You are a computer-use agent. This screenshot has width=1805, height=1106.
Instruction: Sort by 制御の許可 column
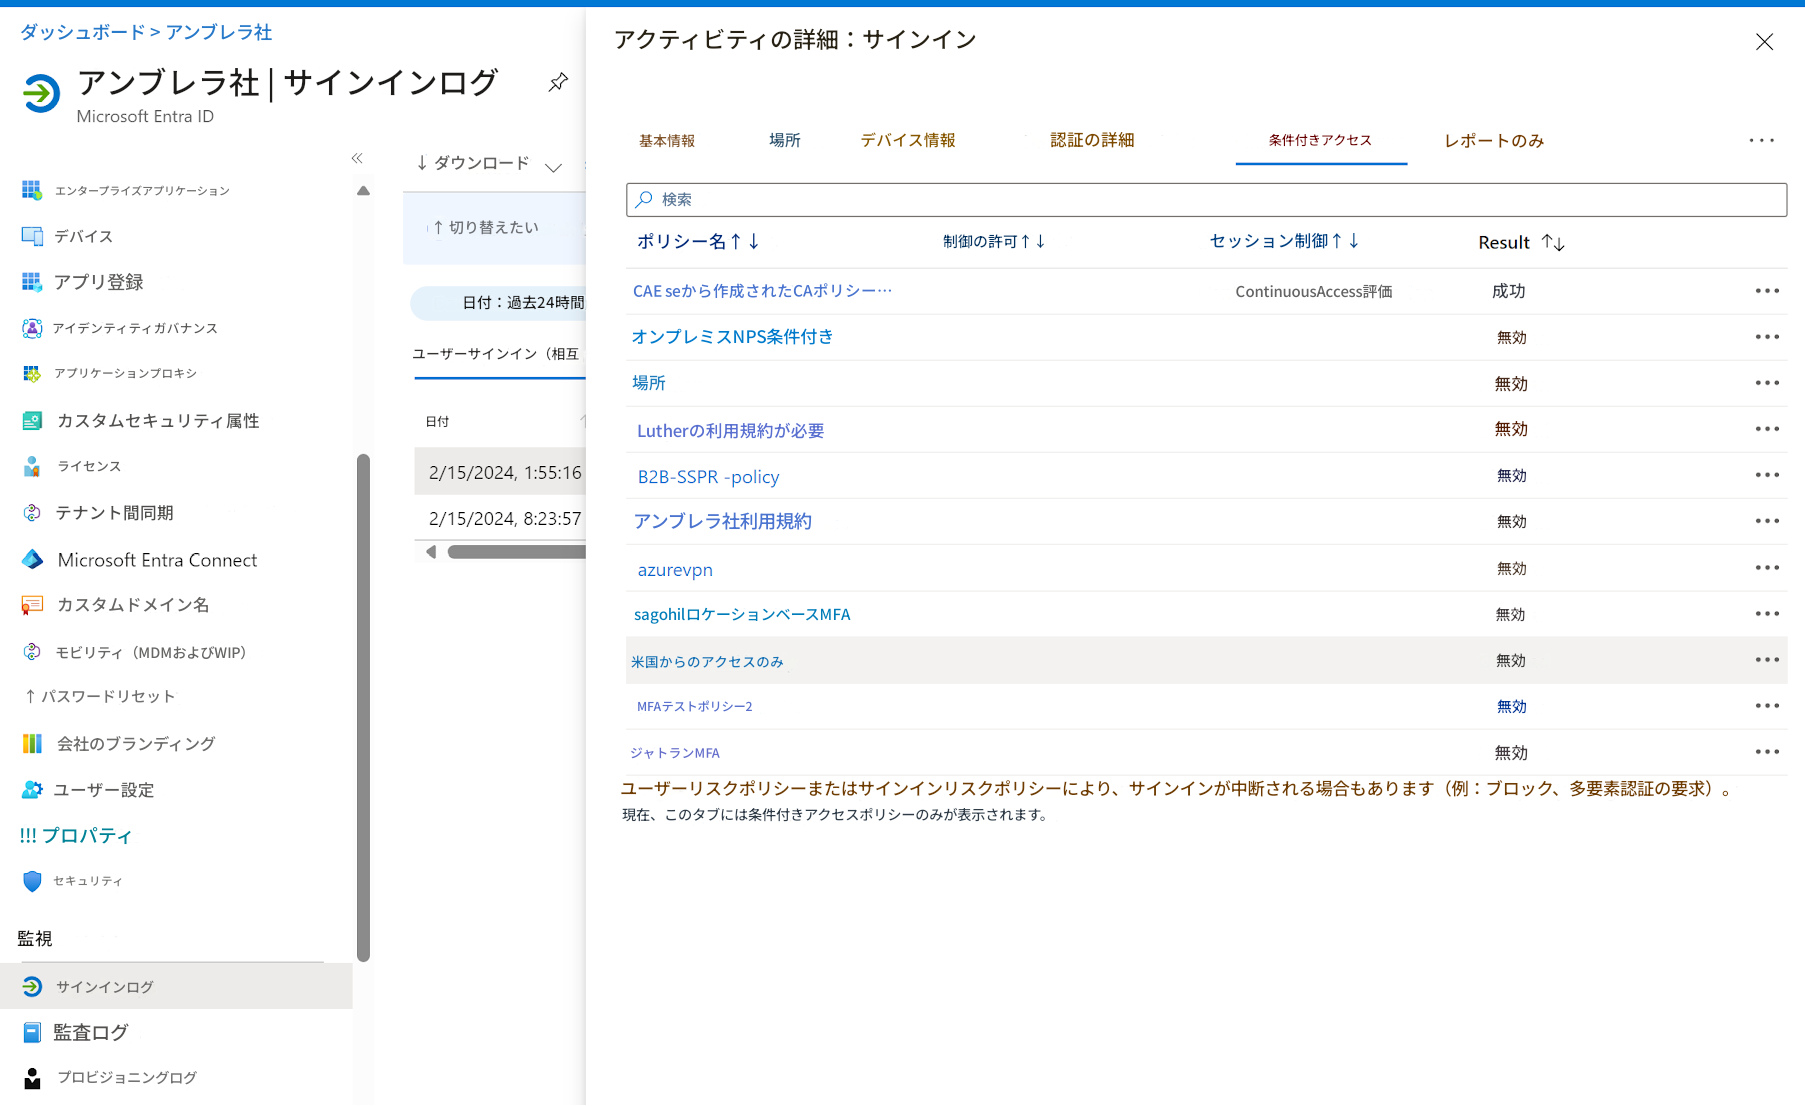[x=994, y=241]
